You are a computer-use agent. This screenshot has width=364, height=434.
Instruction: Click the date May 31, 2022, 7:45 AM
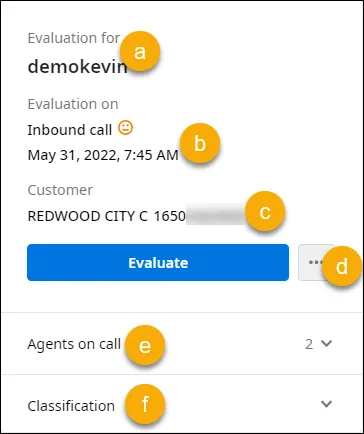click(103, 155)
